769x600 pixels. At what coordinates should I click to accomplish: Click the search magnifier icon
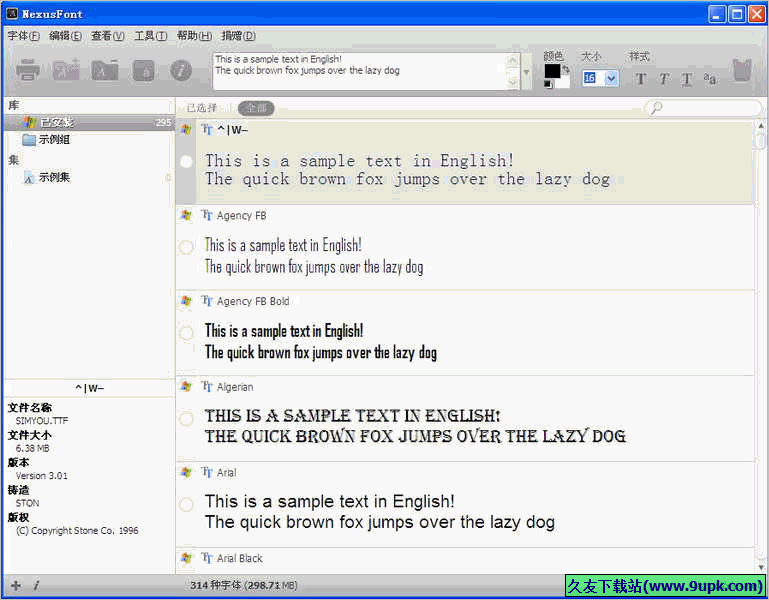(x=657, y=107)
